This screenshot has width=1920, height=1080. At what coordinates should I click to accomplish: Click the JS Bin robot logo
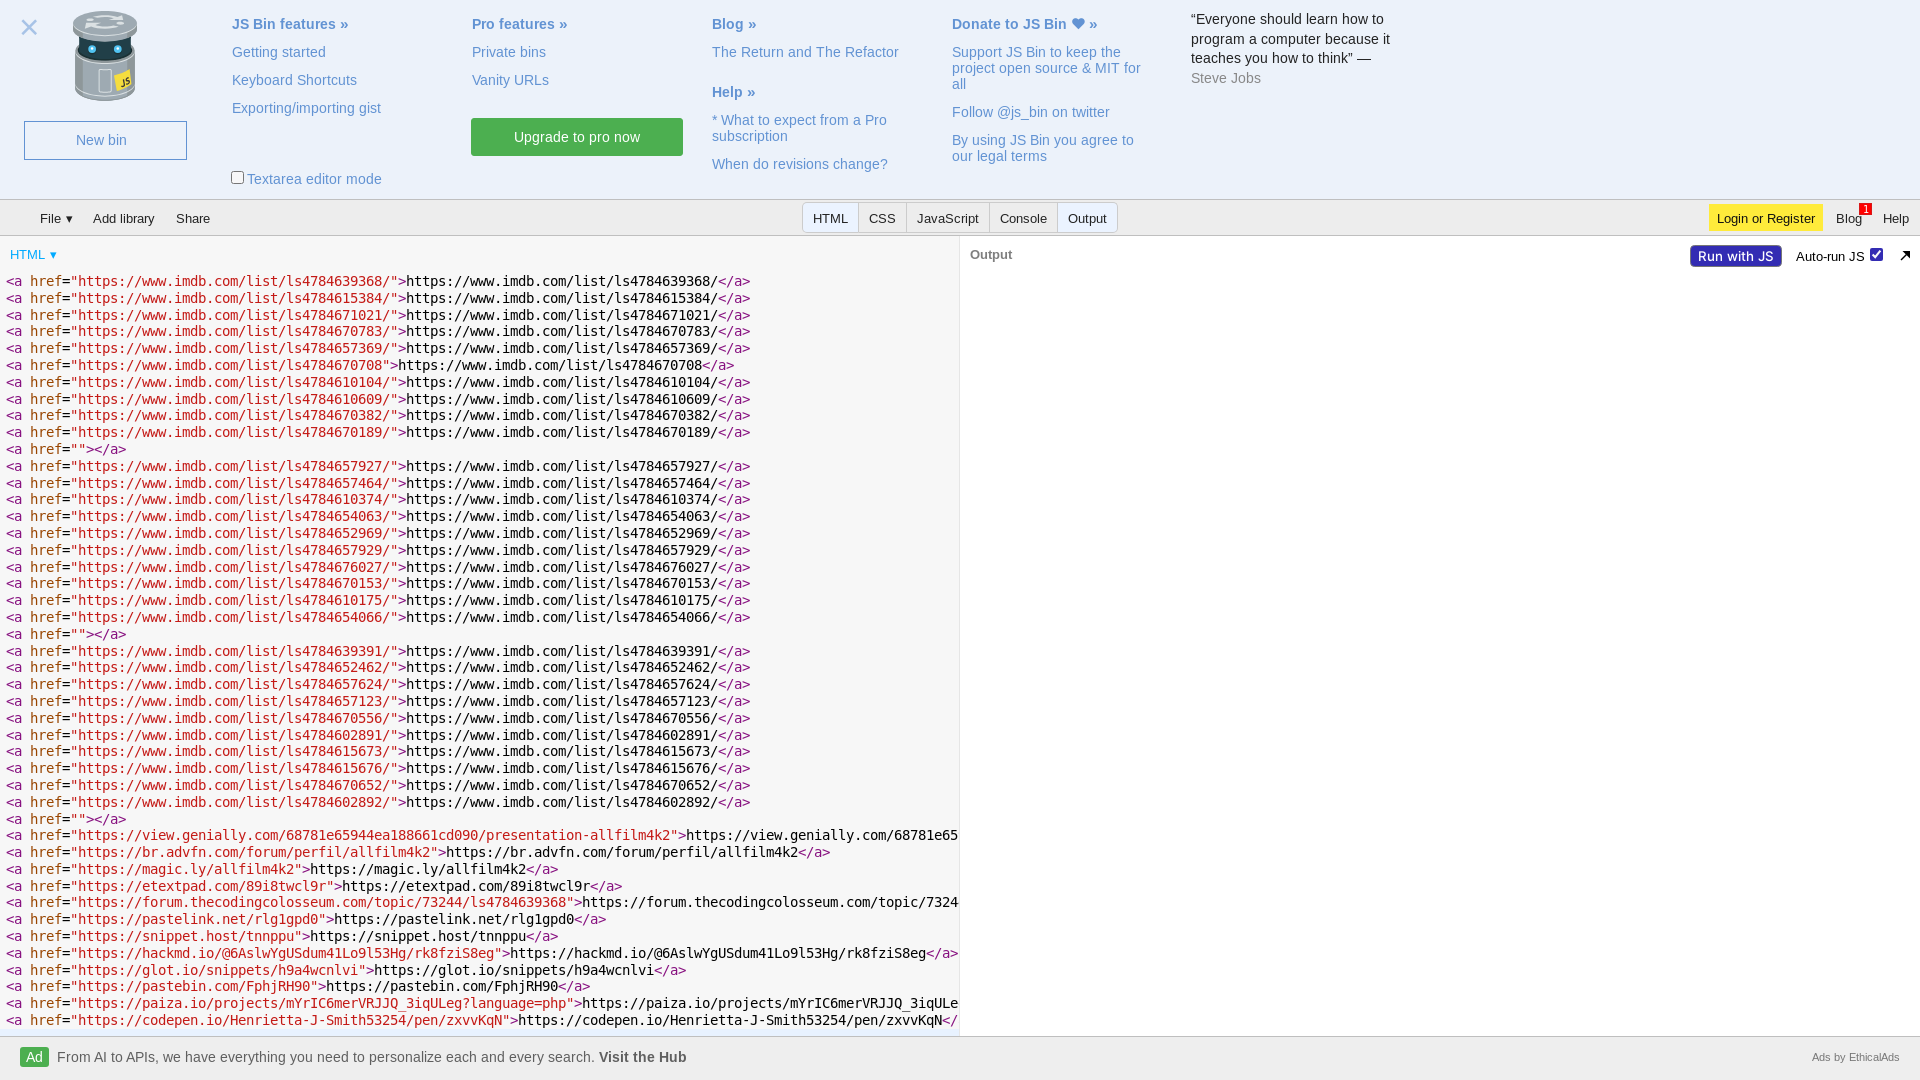(105, 56)
